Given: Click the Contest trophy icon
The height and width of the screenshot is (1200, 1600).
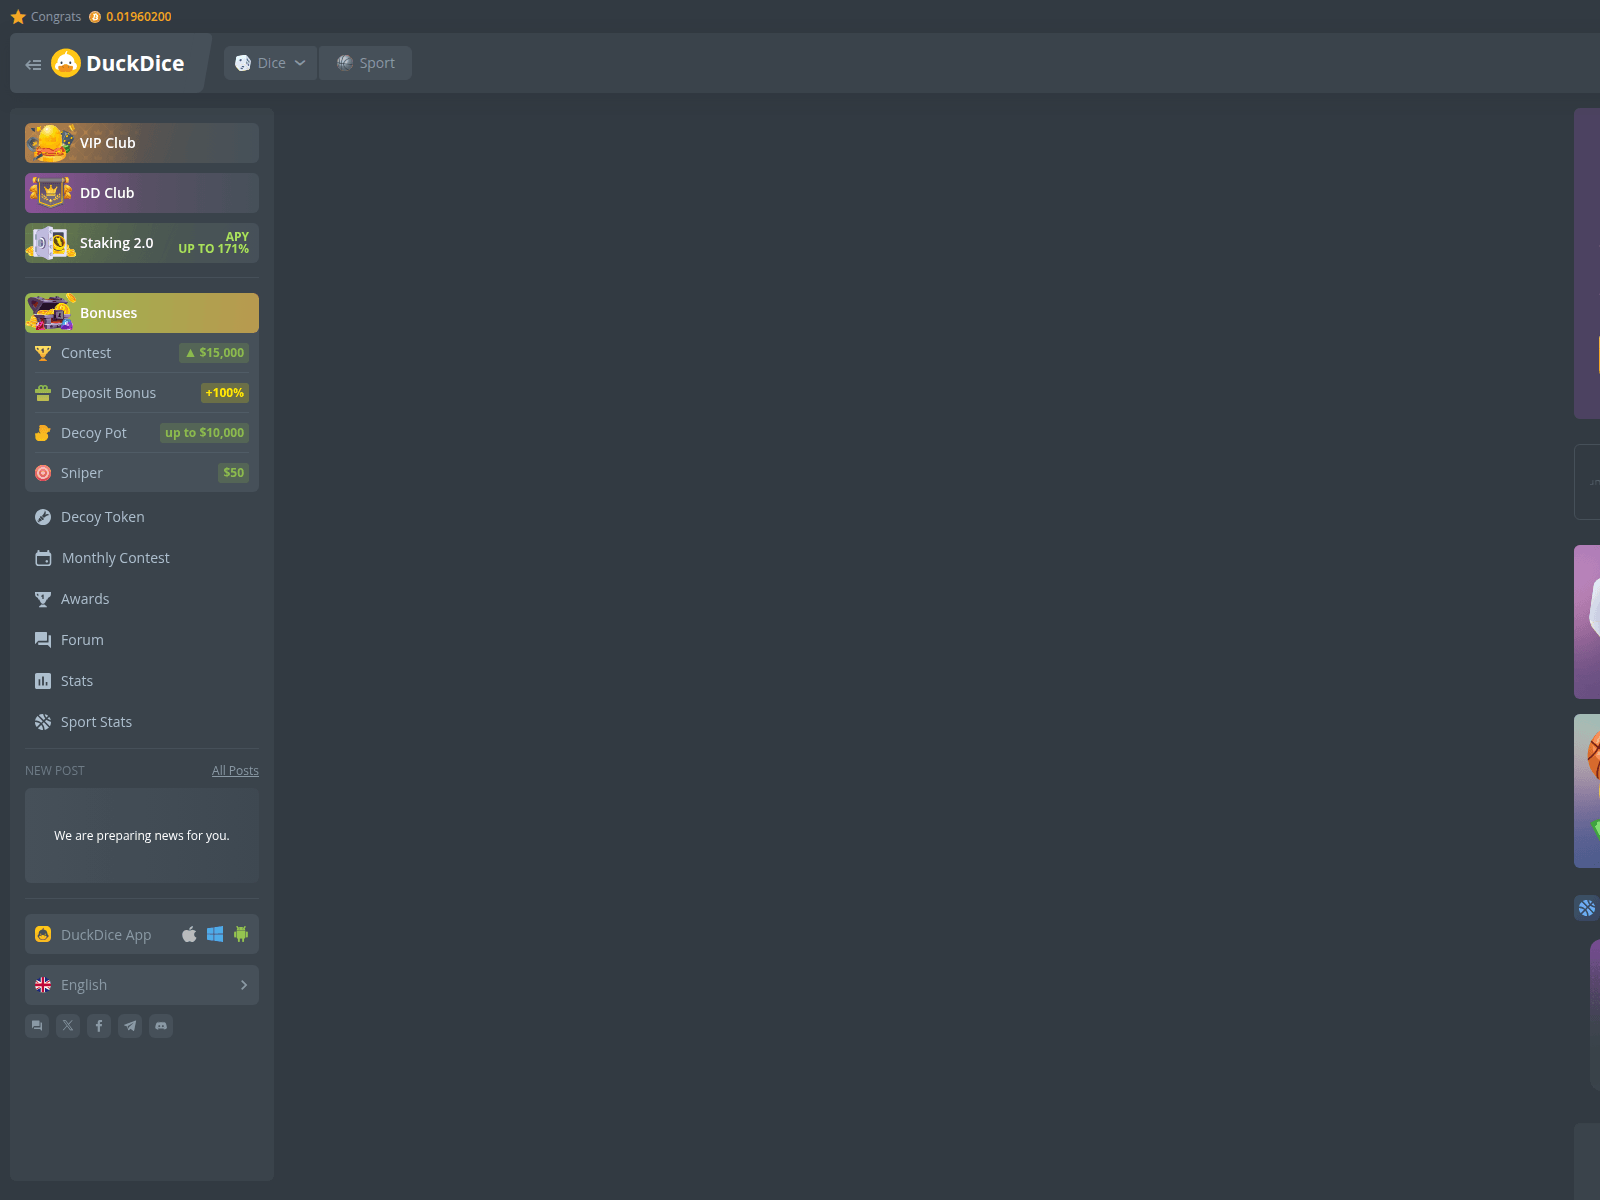Looking at the screenshot, I should [43, 353].
